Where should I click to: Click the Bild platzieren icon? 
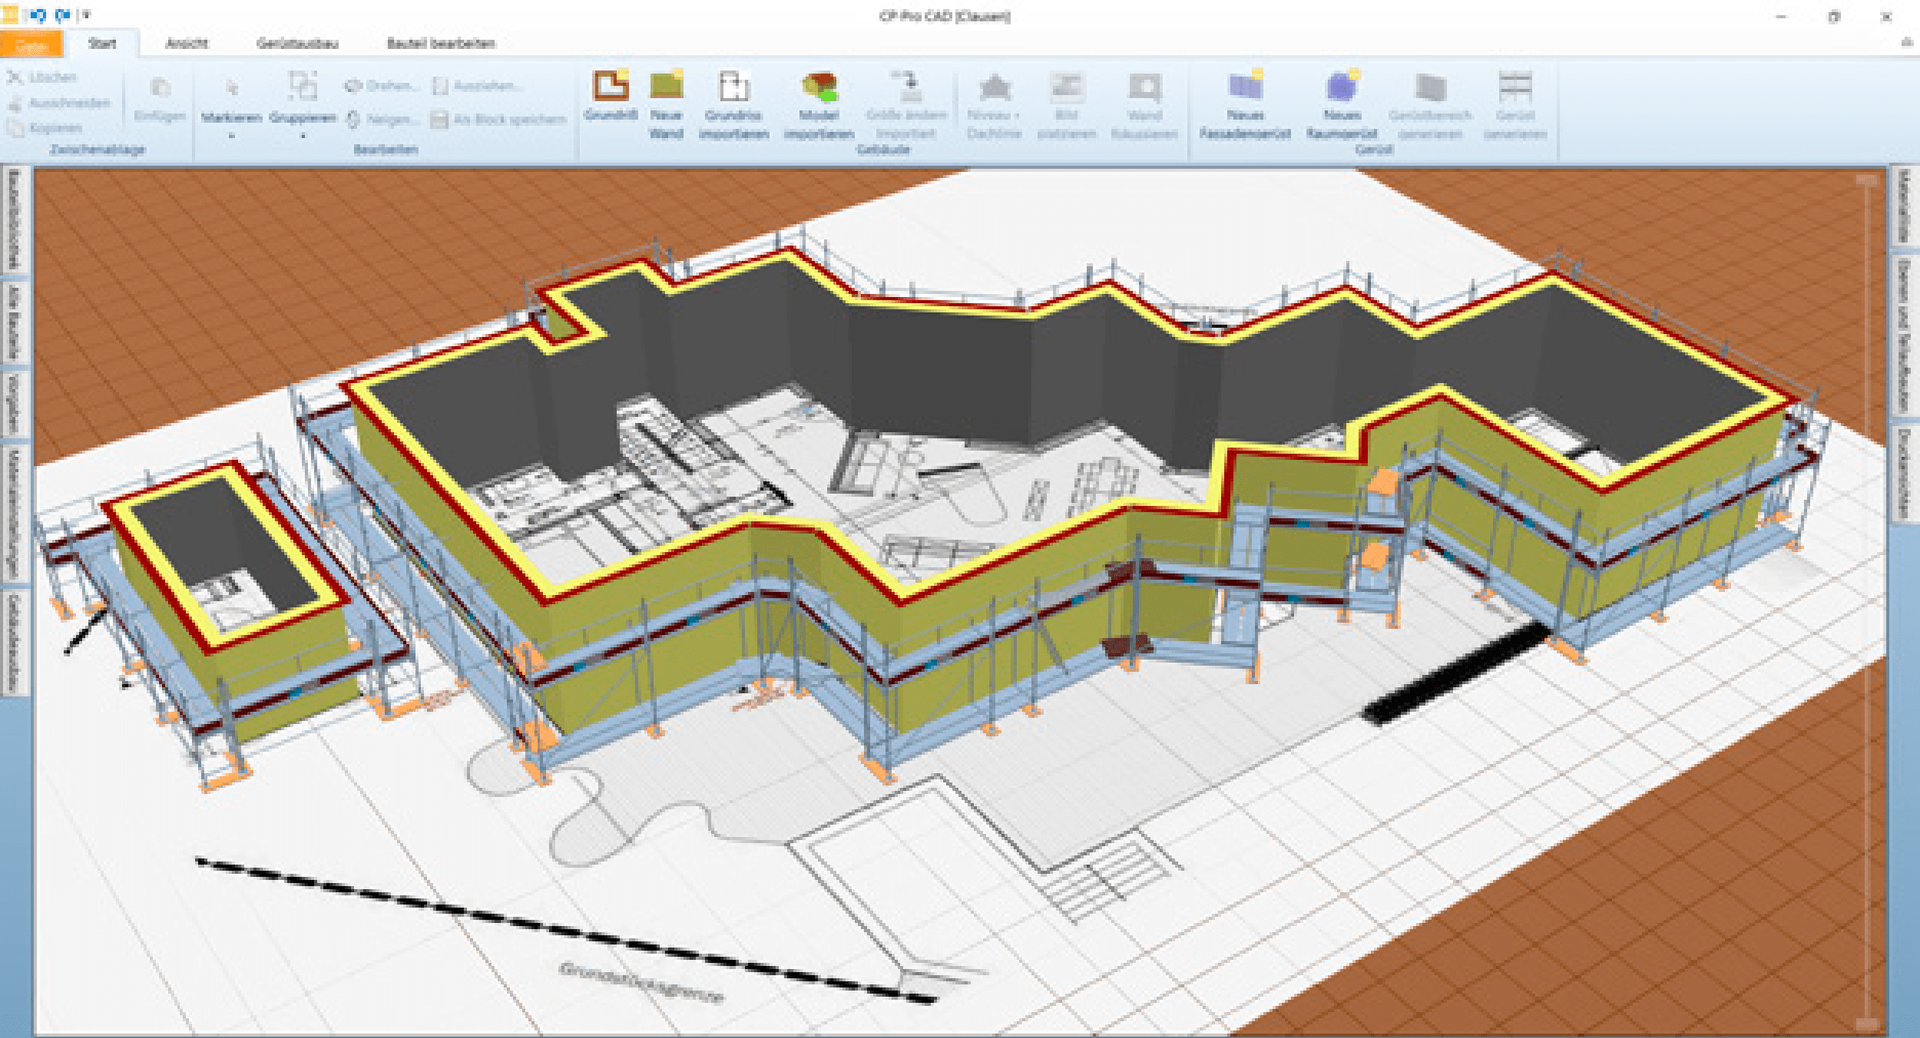(1066, 100)
